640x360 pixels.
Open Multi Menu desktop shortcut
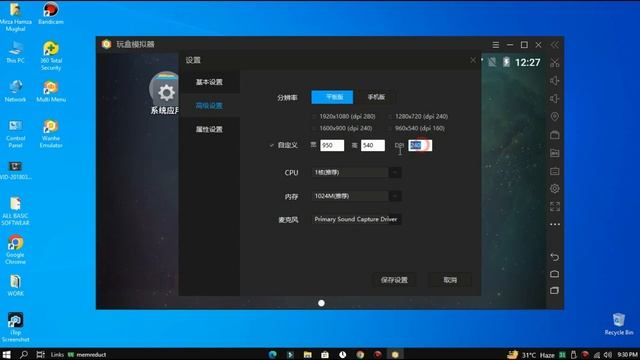(51, 91)
